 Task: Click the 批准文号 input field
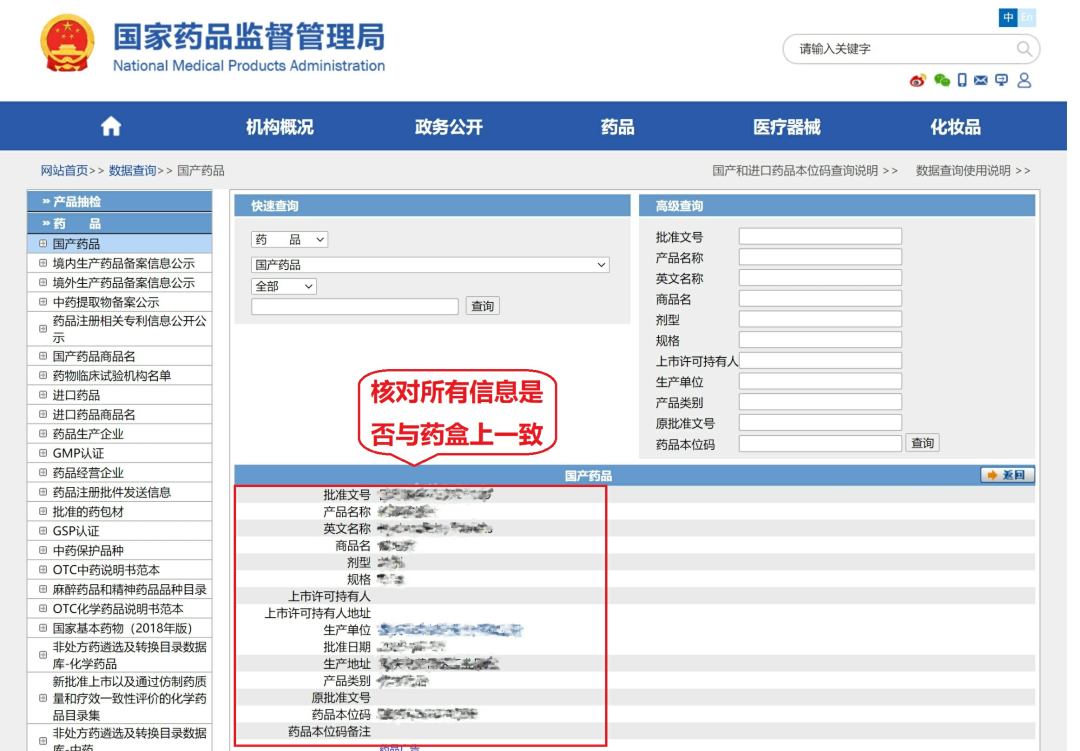(820, 237)
